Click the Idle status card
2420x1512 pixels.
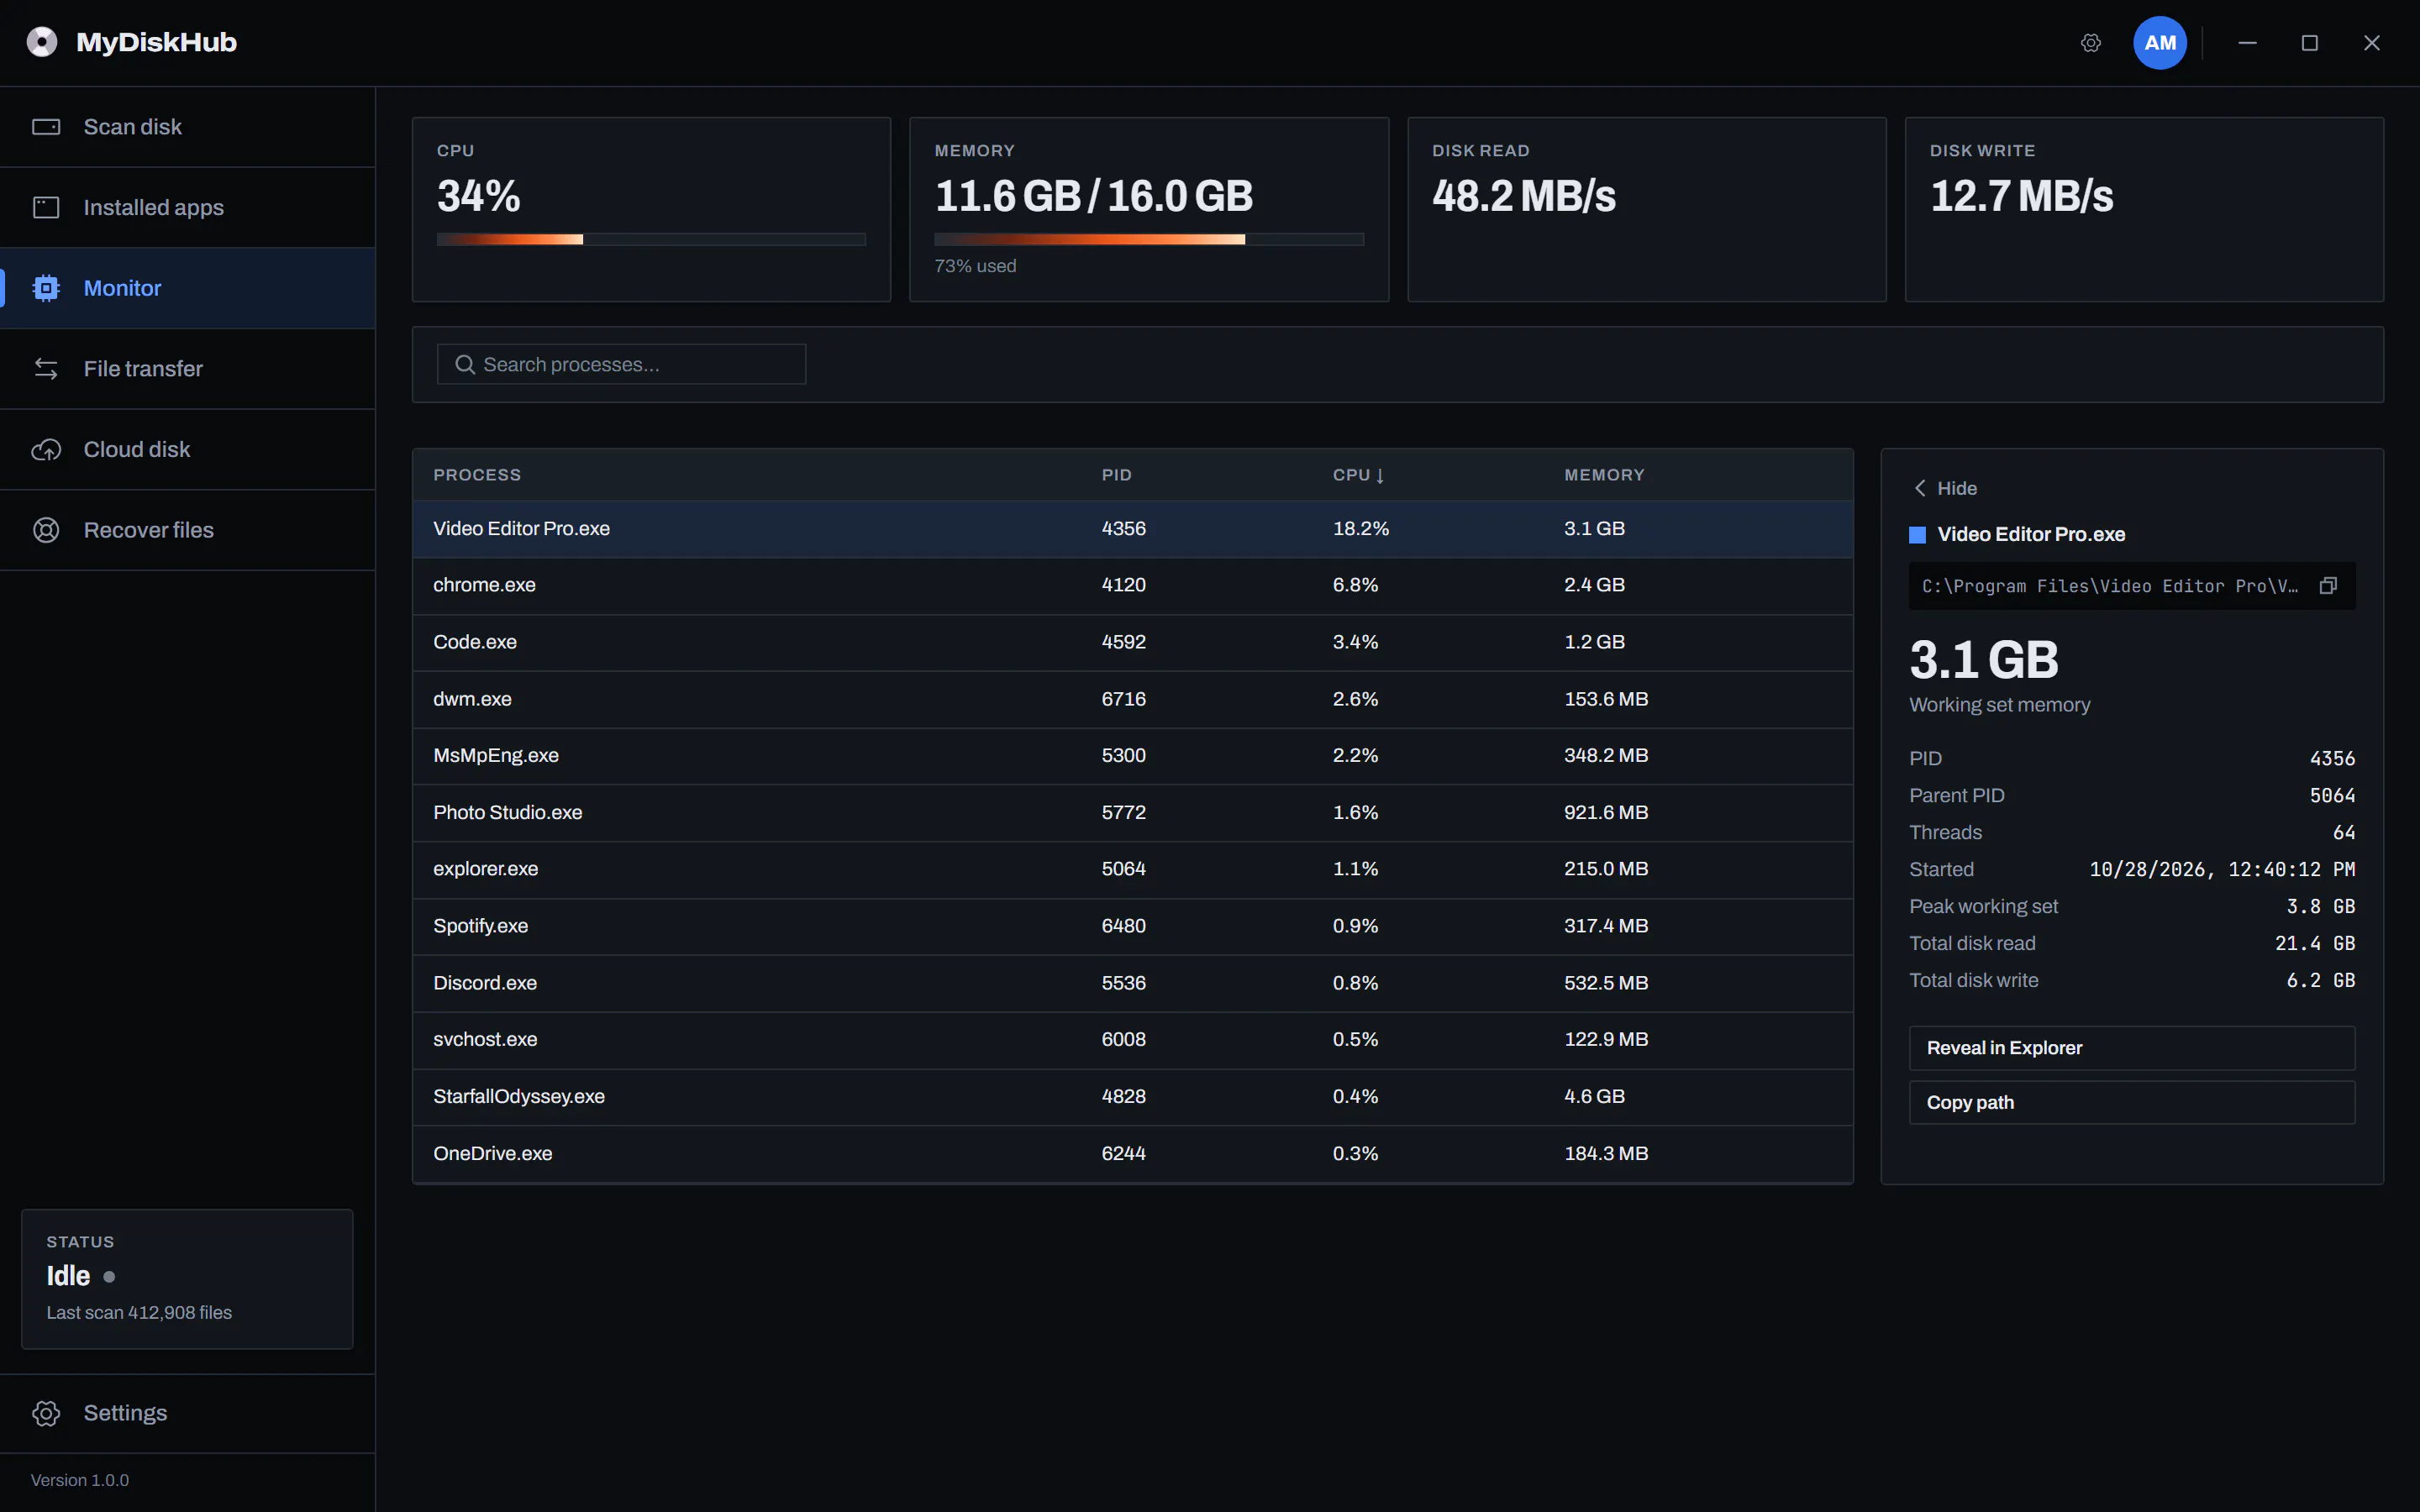point(187,1279)
